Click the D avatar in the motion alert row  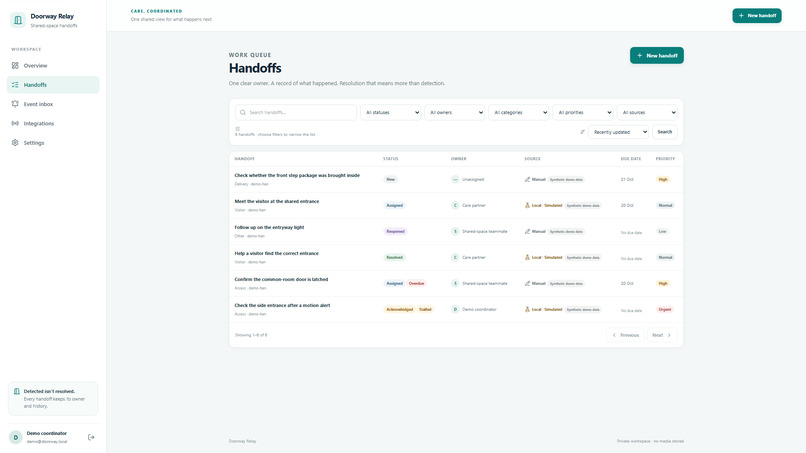coord(455,309)
